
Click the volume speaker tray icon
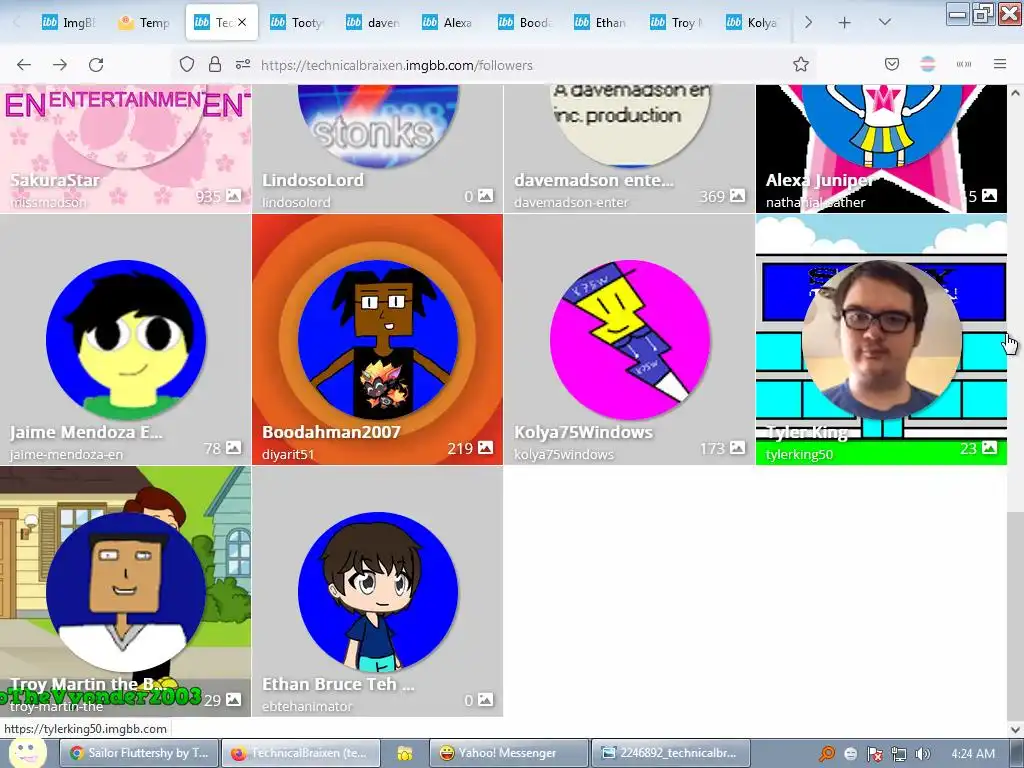[923, 754]
